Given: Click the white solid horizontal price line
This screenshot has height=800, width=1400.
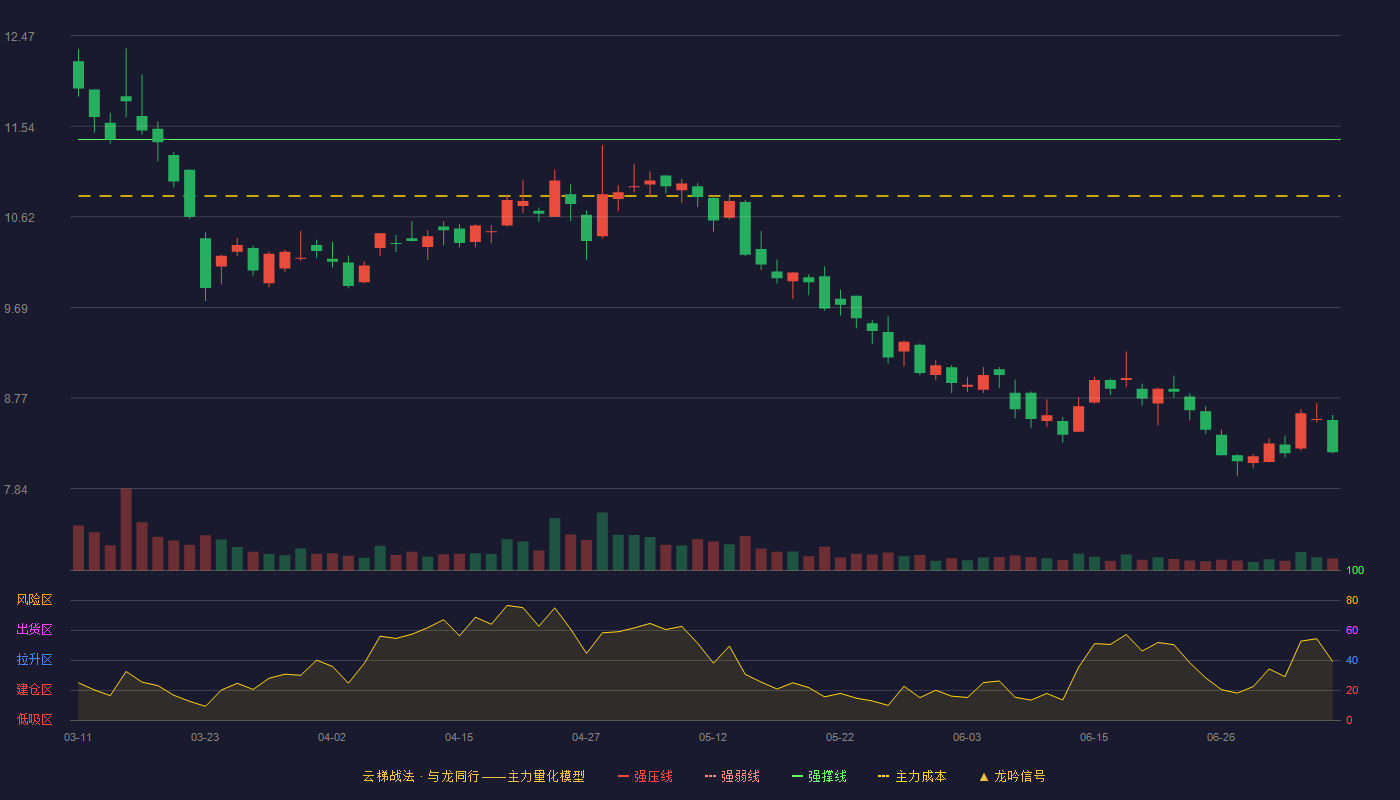Looking at the screenshot, I should click(709, 140).
